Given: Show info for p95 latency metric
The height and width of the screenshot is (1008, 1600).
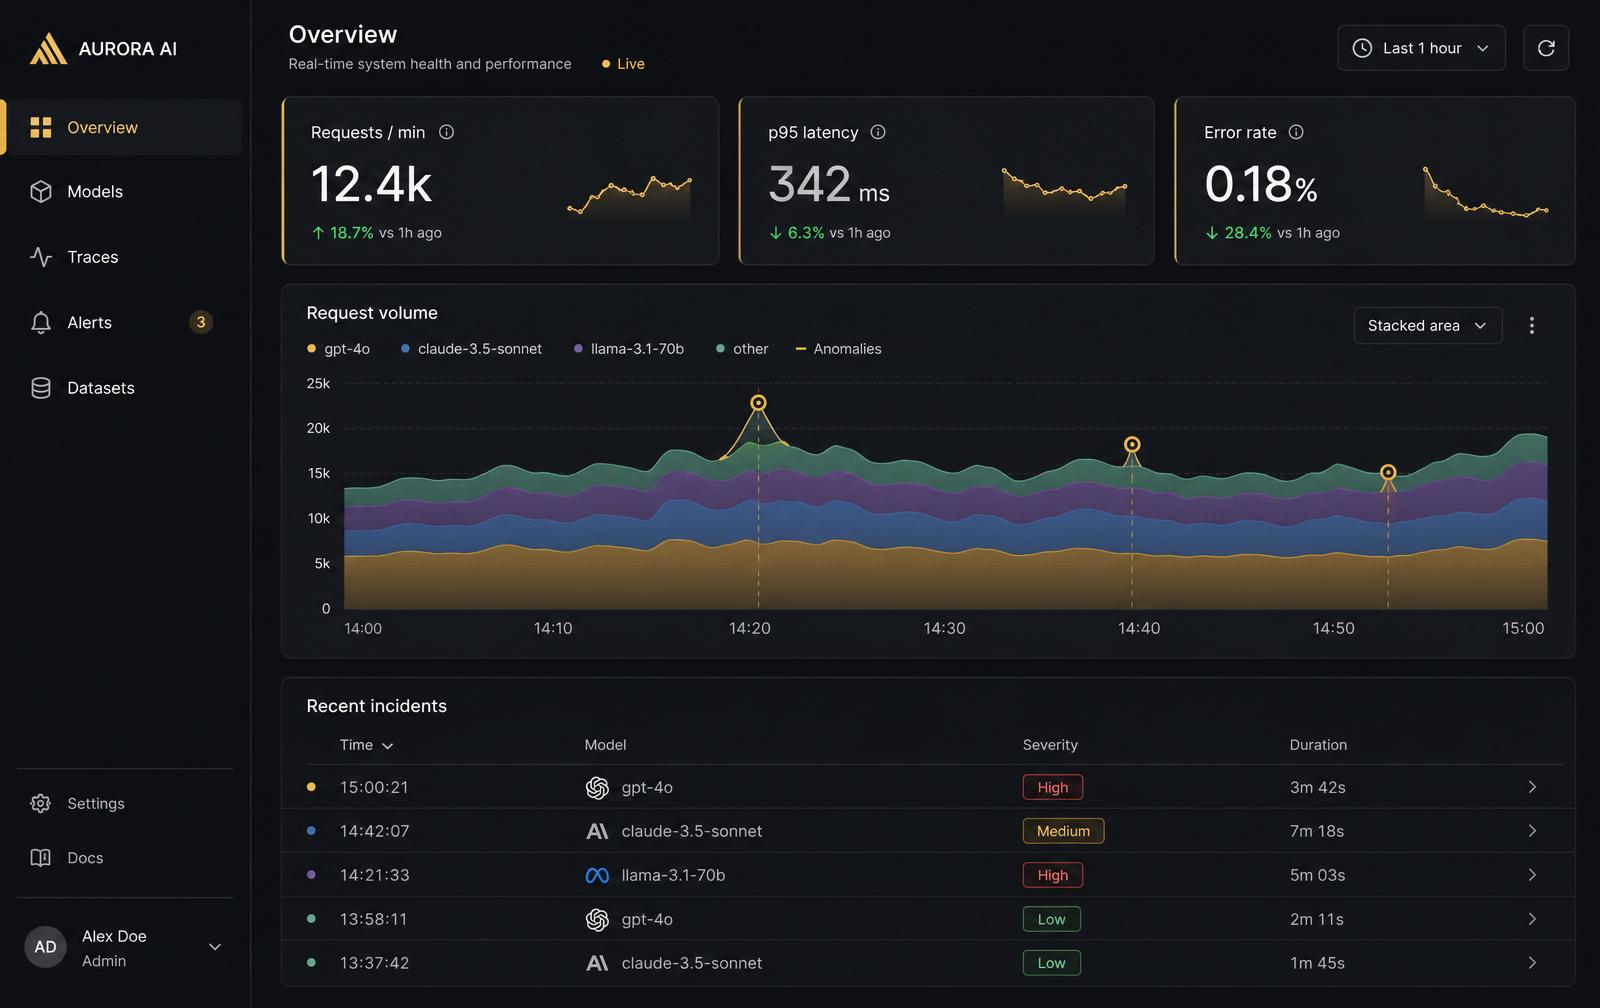Looking at the screenshot, I should click(878, 132).
